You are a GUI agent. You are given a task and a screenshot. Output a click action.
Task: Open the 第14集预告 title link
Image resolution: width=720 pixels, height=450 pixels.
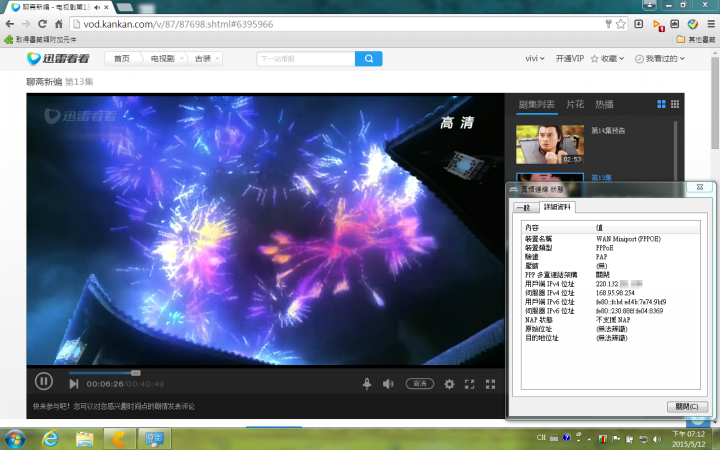point(608,131)
